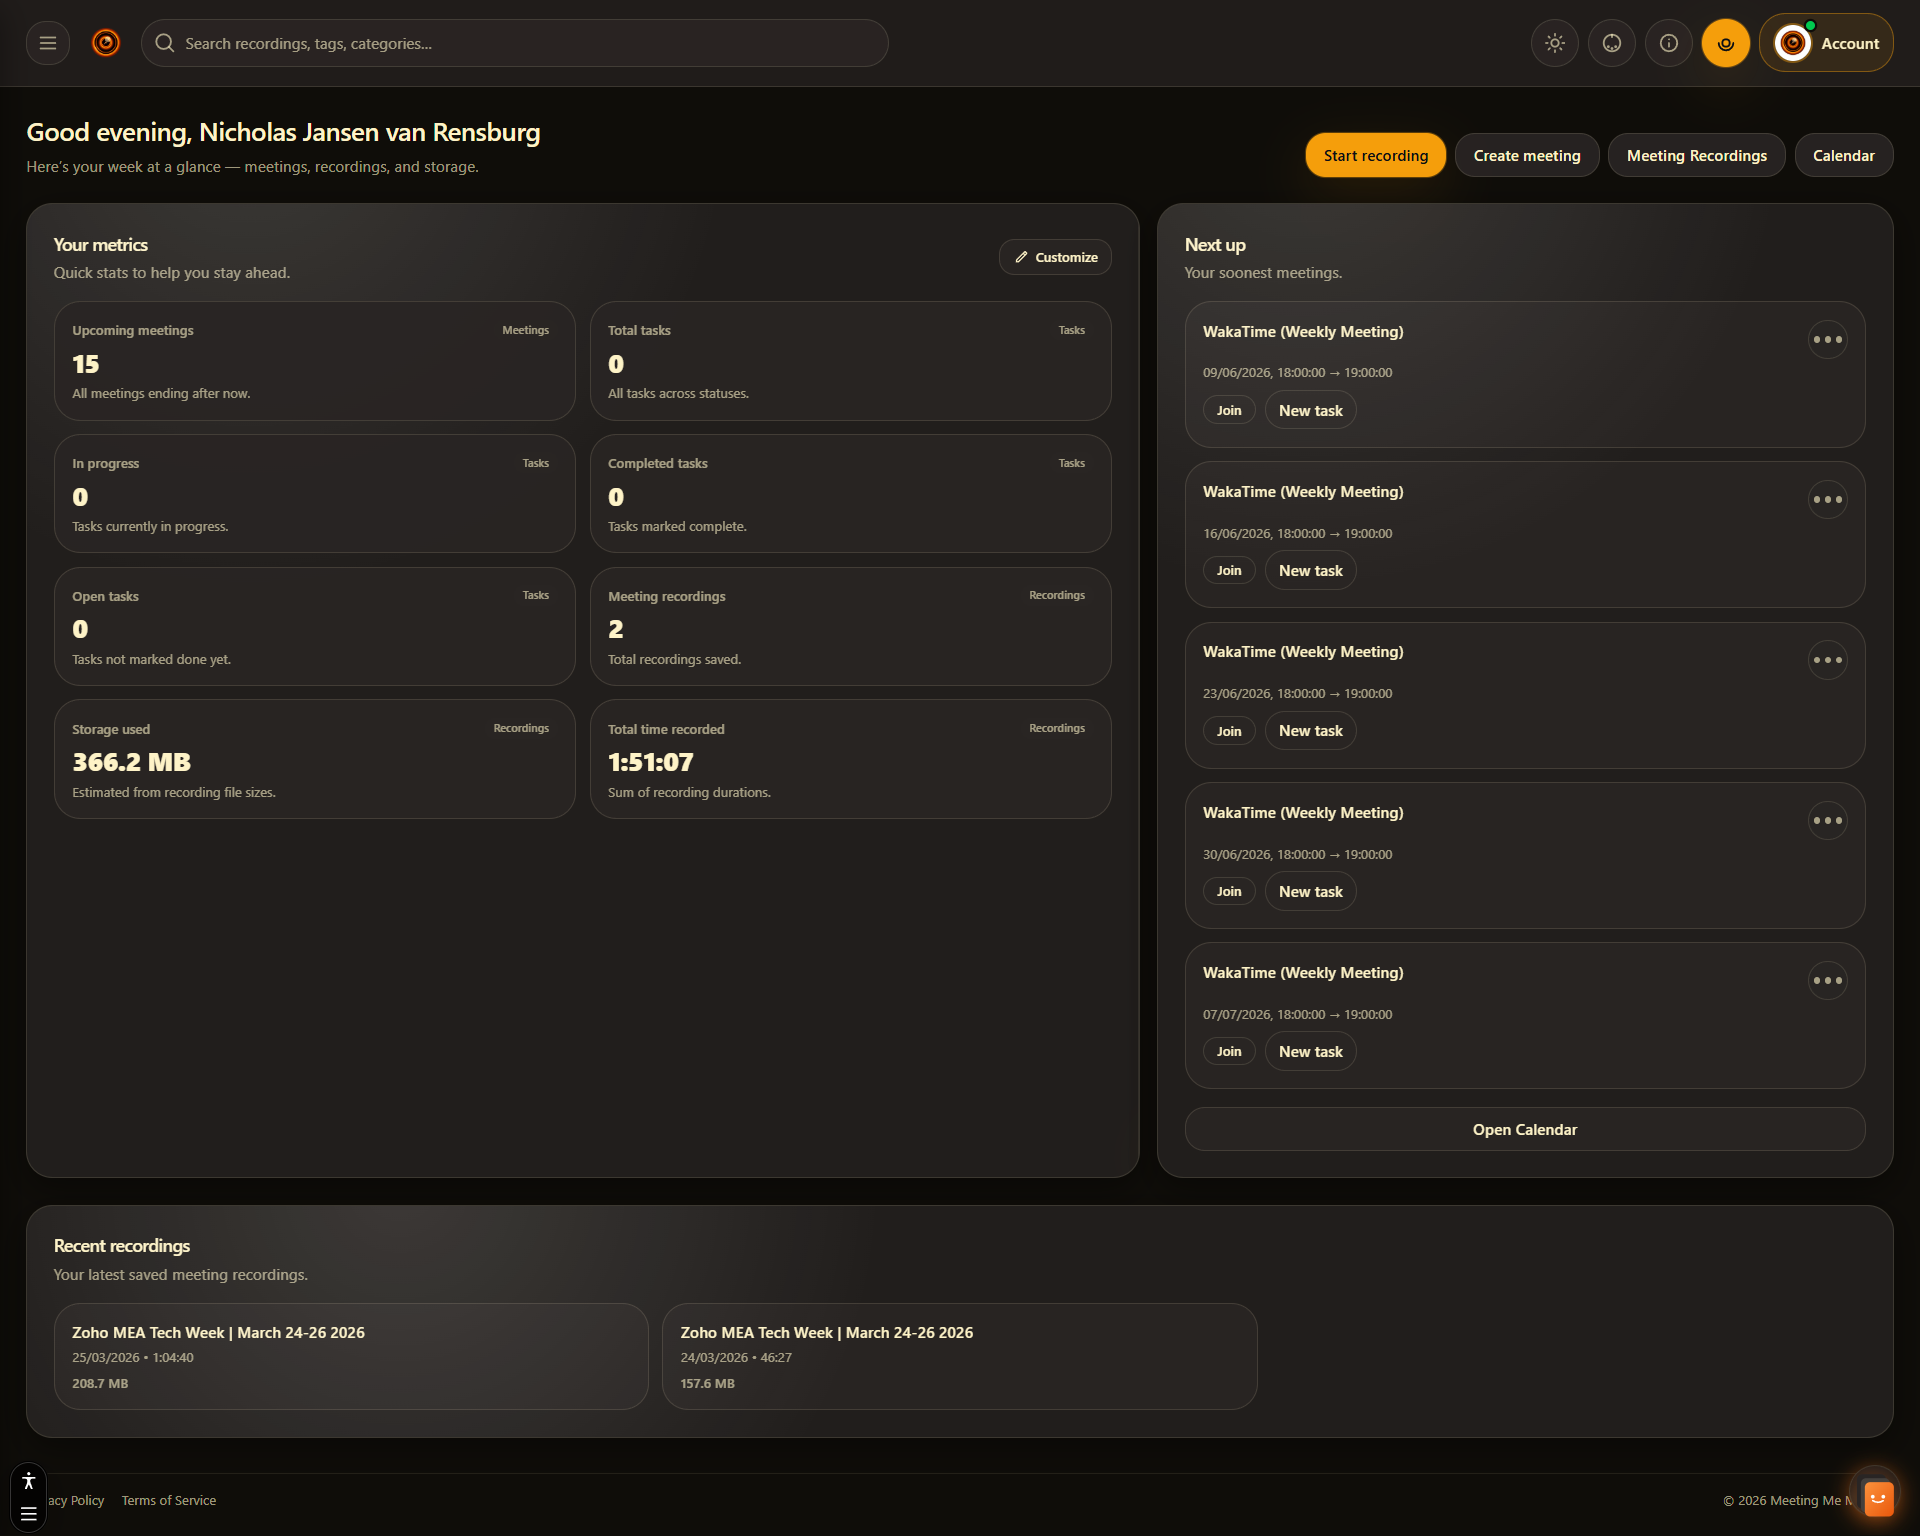Join the 16/06/2026 WakaTime meeting

[1229, 570]
